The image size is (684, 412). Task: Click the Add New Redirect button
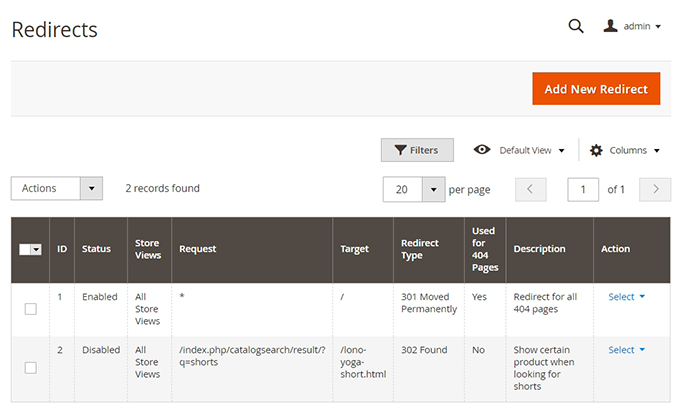click(x=596, y=89)
